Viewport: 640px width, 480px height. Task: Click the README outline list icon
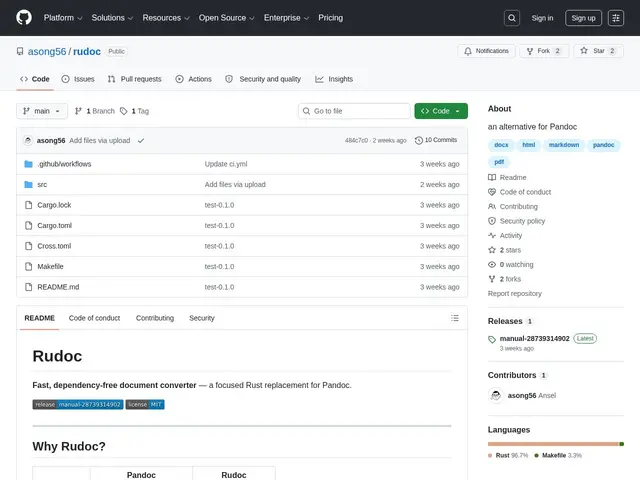tap(455, 318)
